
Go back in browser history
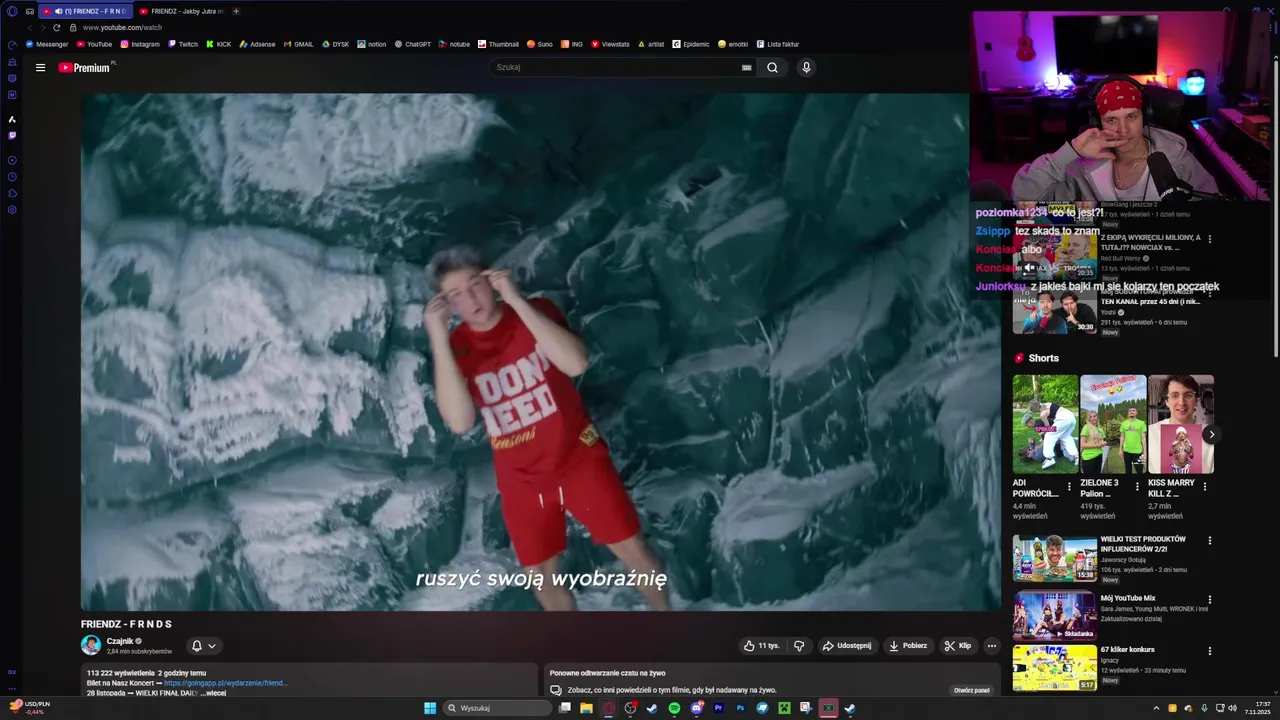coord(29,27)
